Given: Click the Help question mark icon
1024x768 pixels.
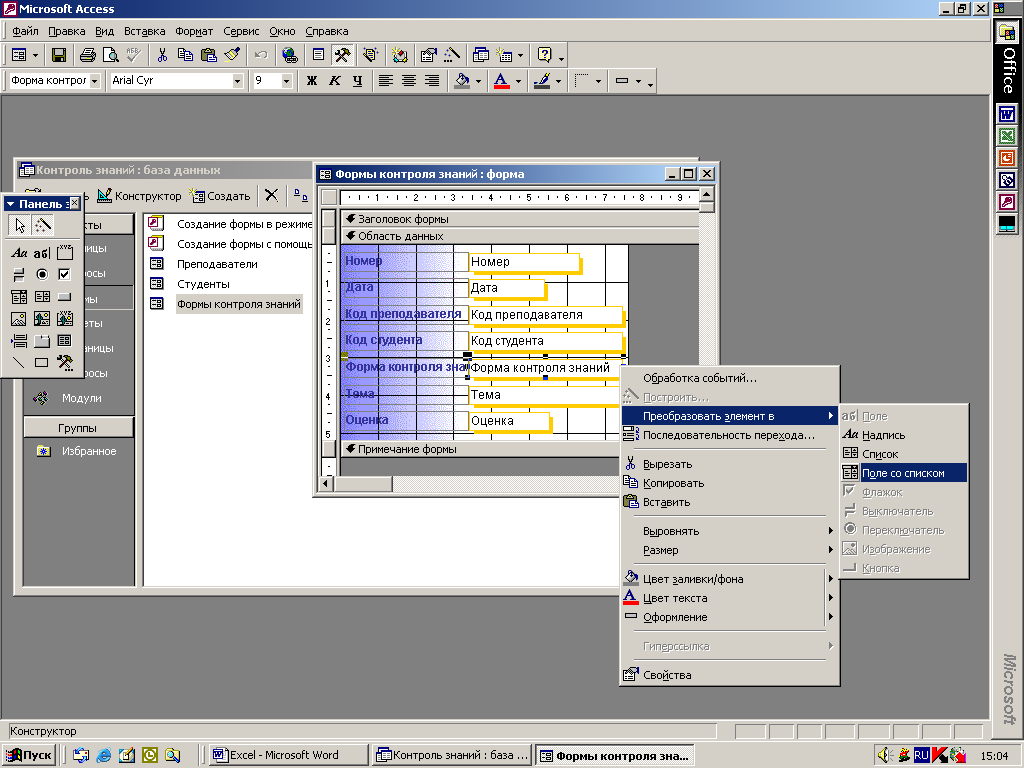Looking at the screenshot, I should (x=544, y=56).
